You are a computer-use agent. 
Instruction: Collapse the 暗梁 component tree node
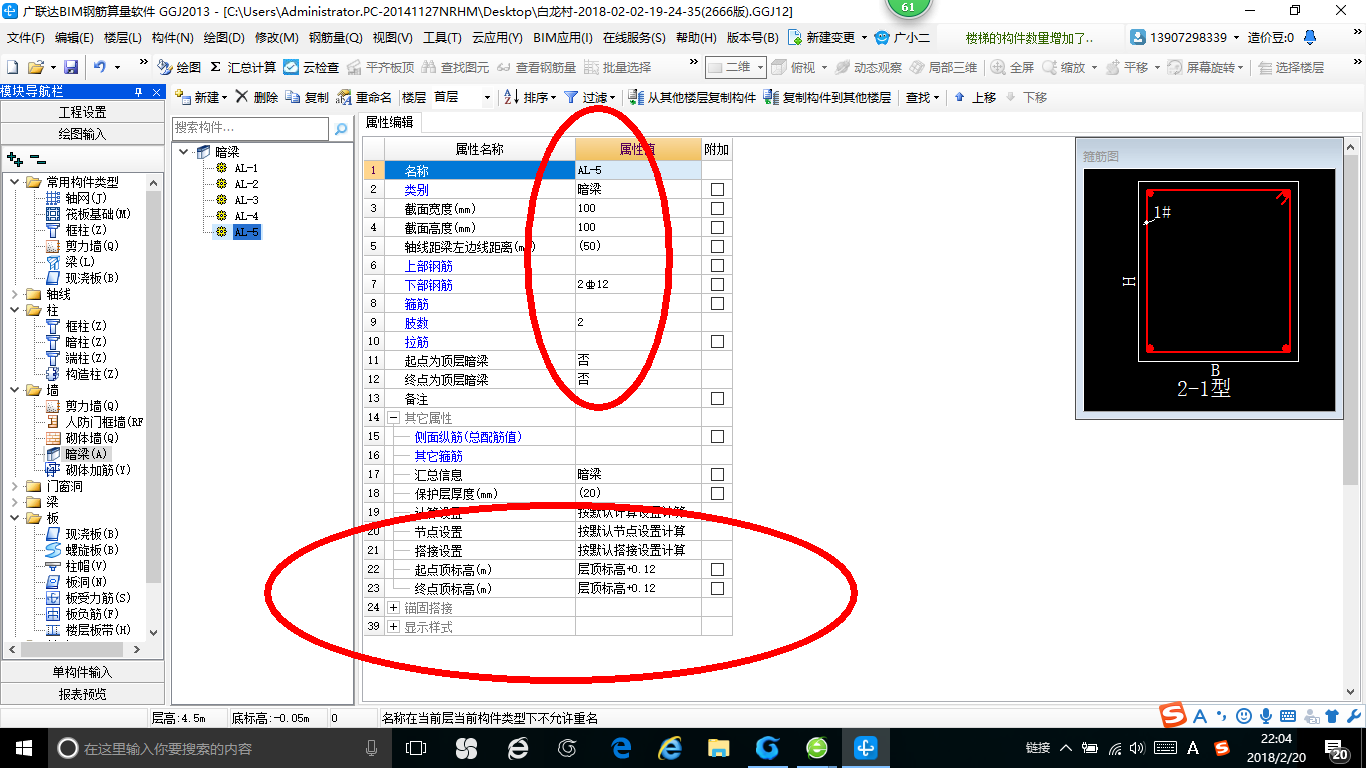(184, 152)
